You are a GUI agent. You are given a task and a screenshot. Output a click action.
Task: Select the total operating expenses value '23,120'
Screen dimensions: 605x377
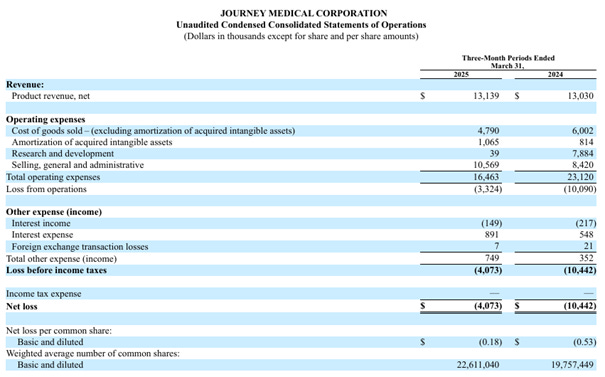(x=580, y=177)
